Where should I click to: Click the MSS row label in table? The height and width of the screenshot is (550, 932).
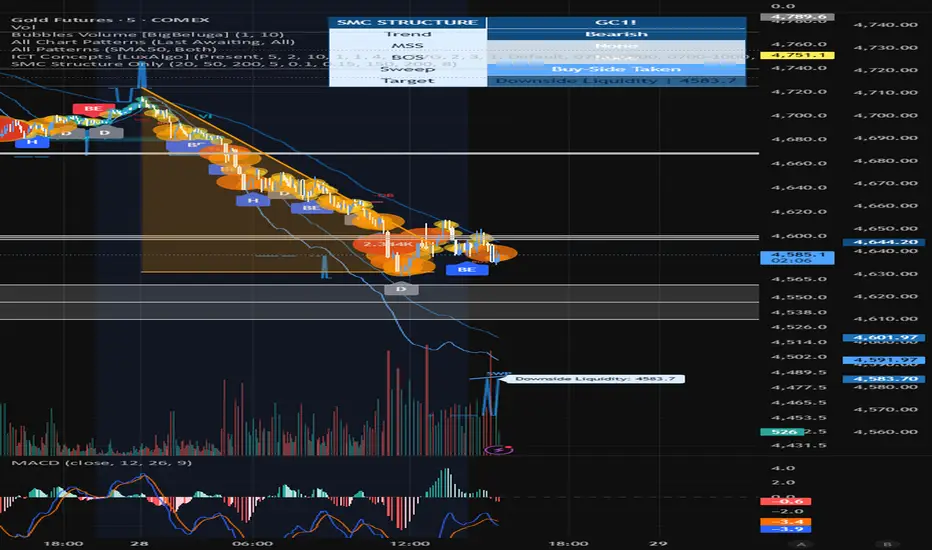click(408, 46)
